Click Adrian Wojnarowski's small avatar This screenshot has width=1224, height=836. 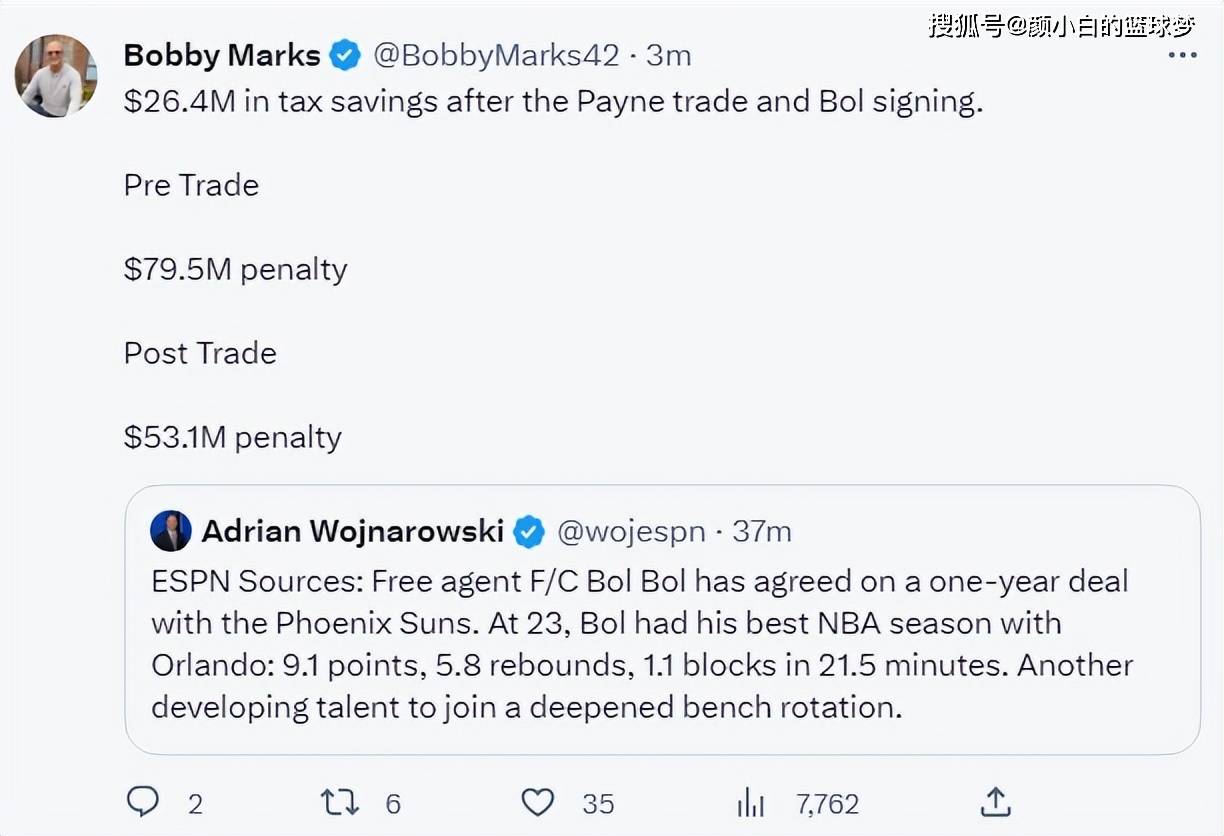click(171, 531)
